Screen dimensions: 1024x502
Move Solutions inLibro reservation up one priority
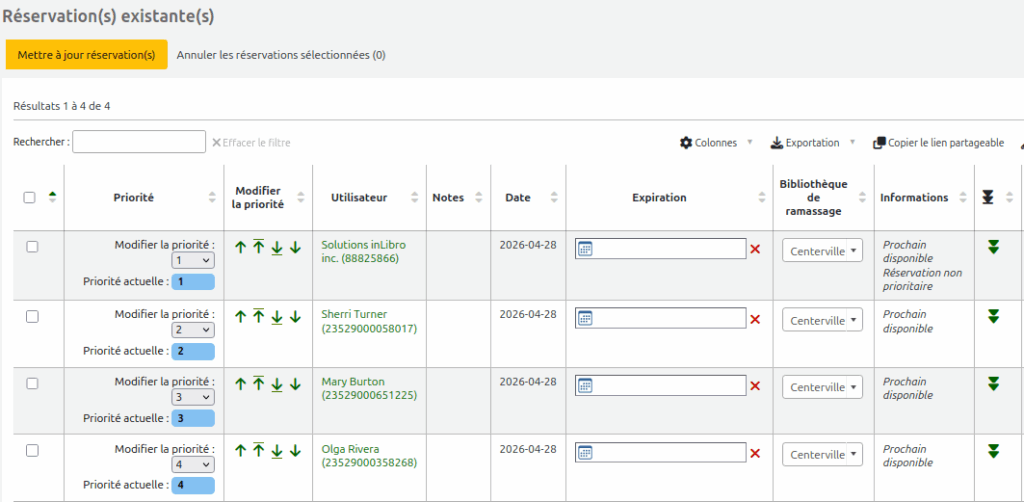tap(240, 248)
